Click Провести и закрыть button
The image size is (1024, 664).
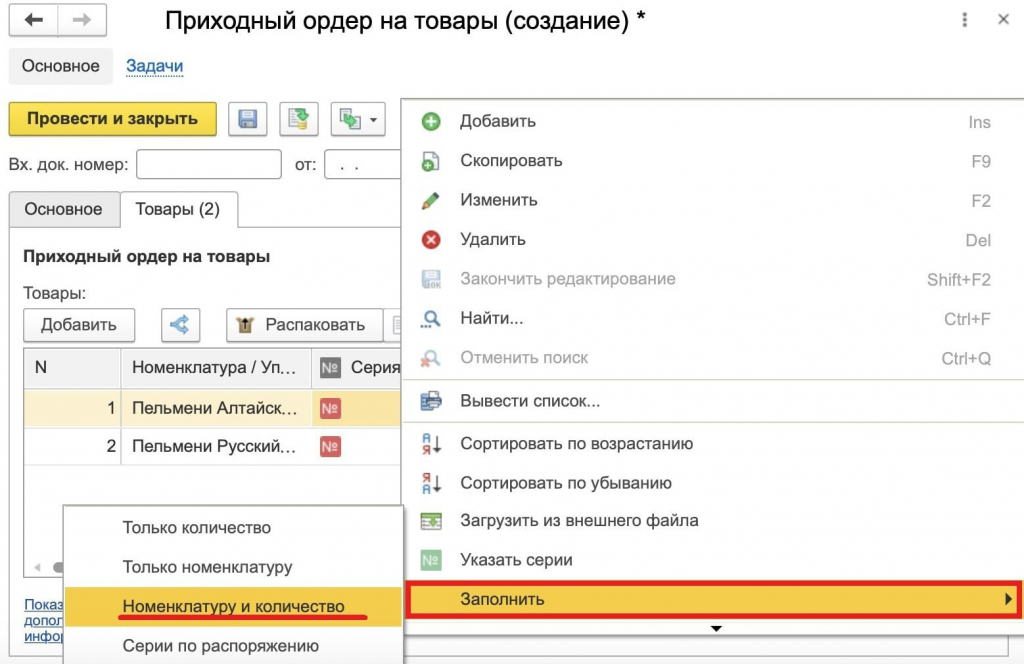pyautogui.click(x=112, y=119)
